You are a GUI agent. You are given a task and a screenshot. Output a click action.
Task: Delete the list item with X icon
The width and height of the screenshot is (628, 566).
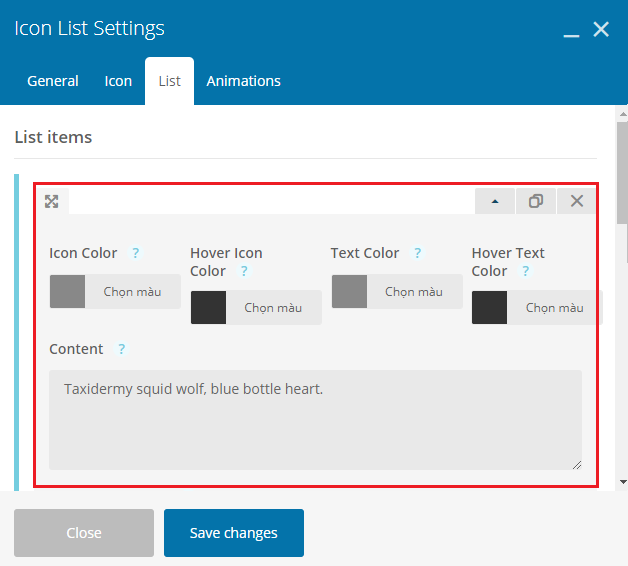pos(577,201)
